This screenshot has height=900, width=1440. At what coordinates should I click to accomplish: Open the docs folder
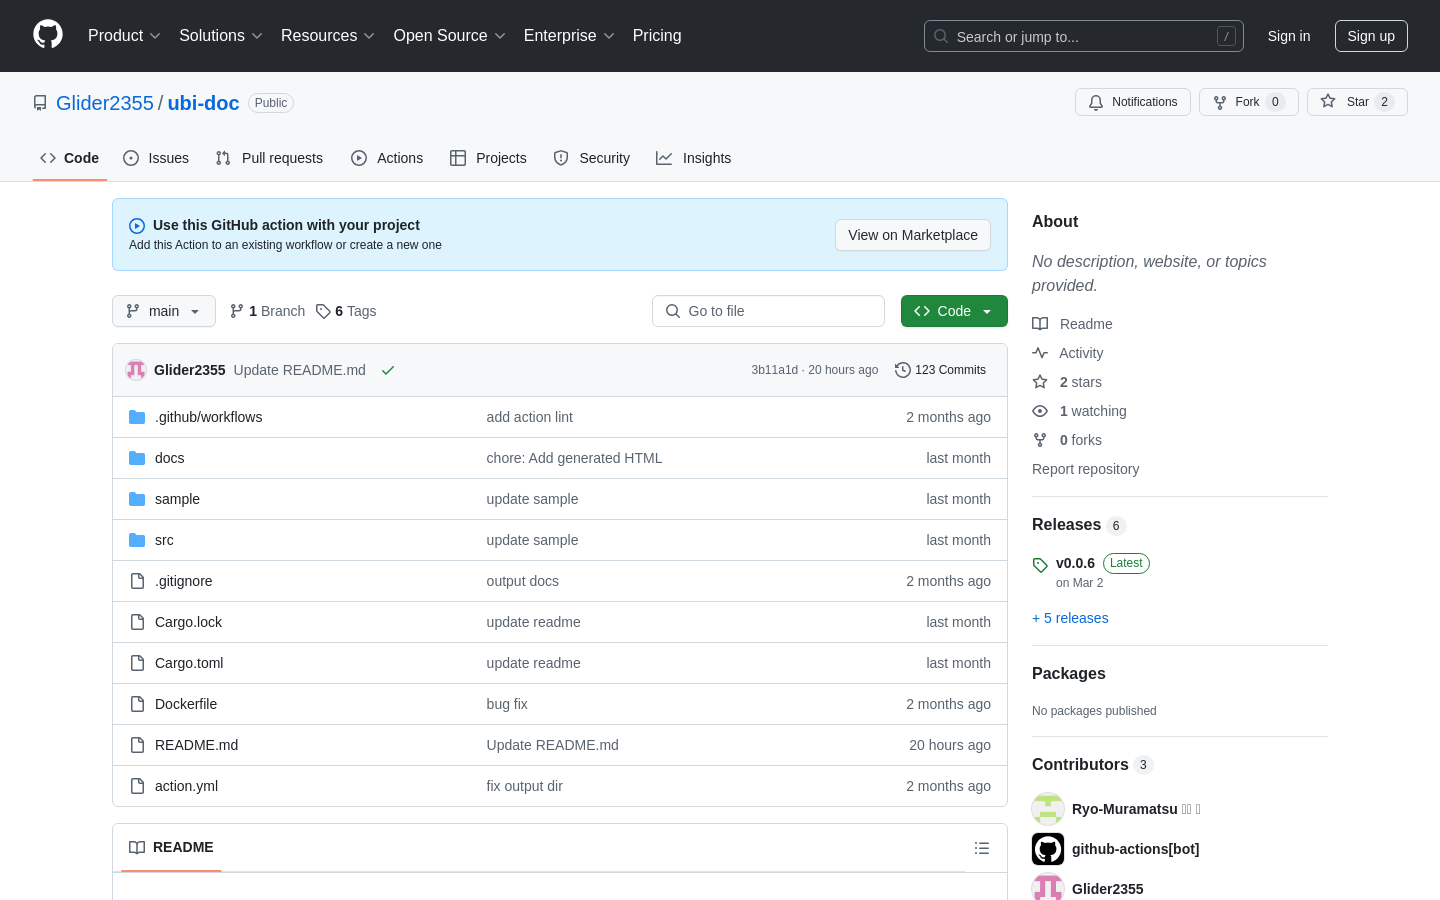(170, 458)
